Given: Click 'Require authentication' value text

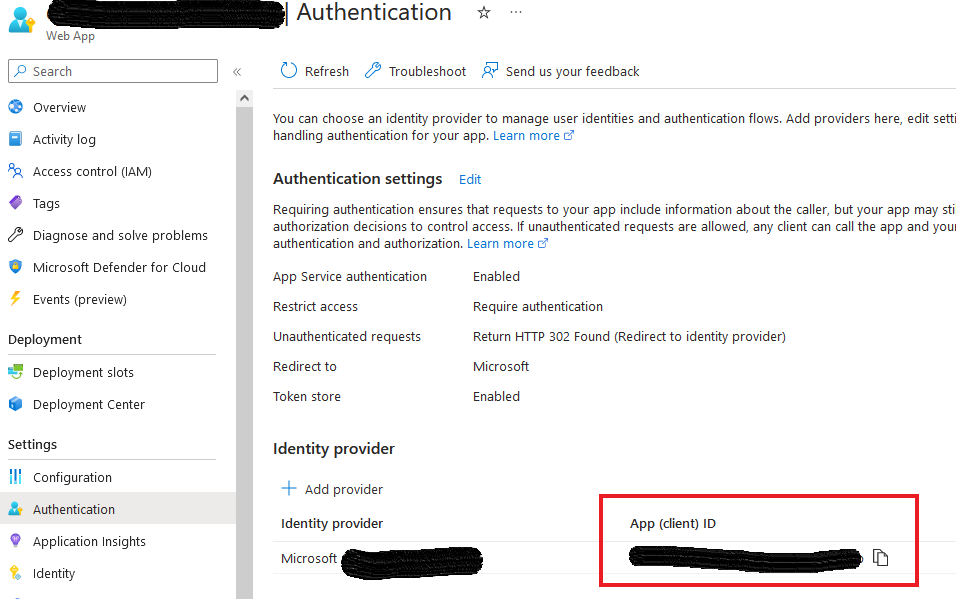Looking at the screenshot, I should coord(538,307).
